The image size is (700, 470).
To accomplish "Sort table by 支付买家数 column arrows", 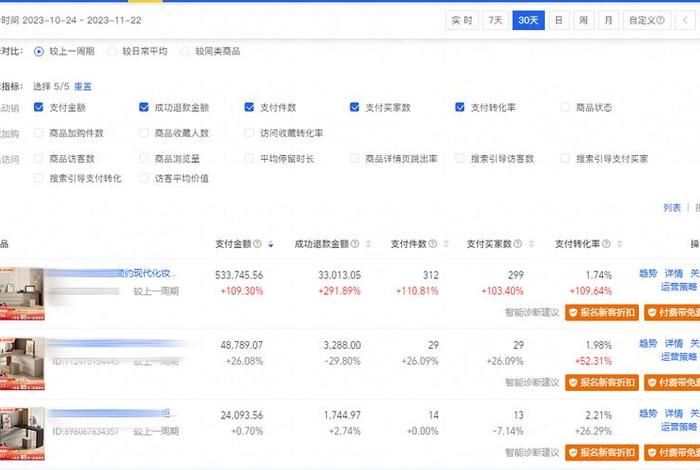I will (532, 244).
